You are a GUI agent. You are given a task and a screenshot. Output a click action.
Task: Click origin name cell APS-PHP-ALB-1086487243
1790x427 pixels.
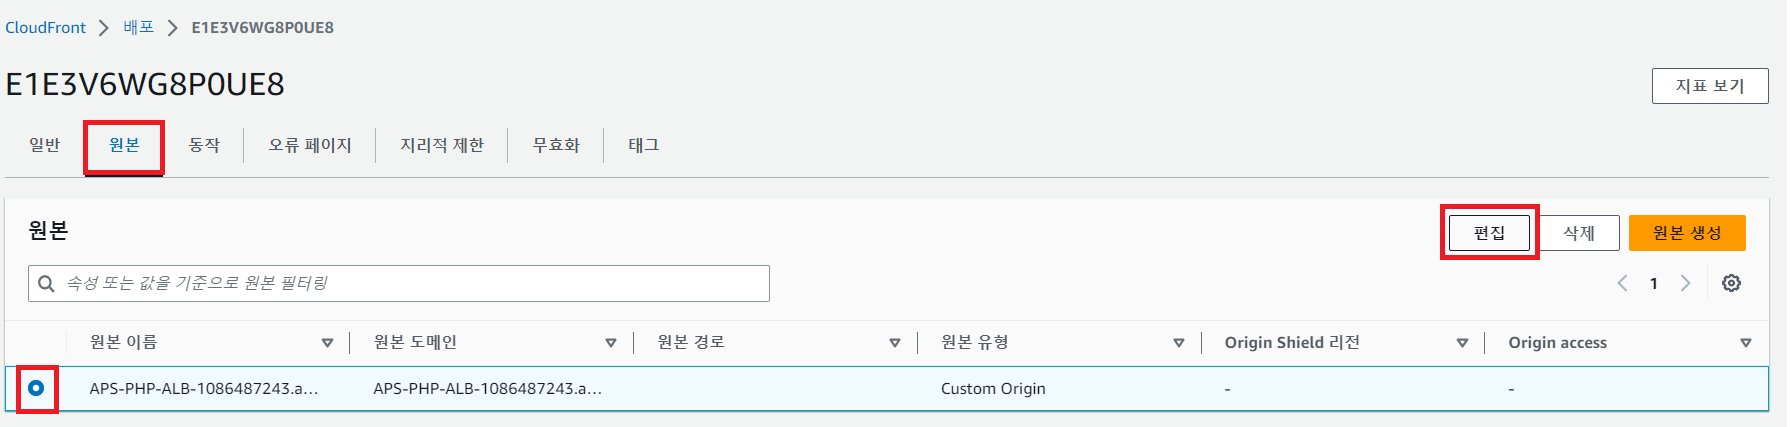click(x=204, y=388)
